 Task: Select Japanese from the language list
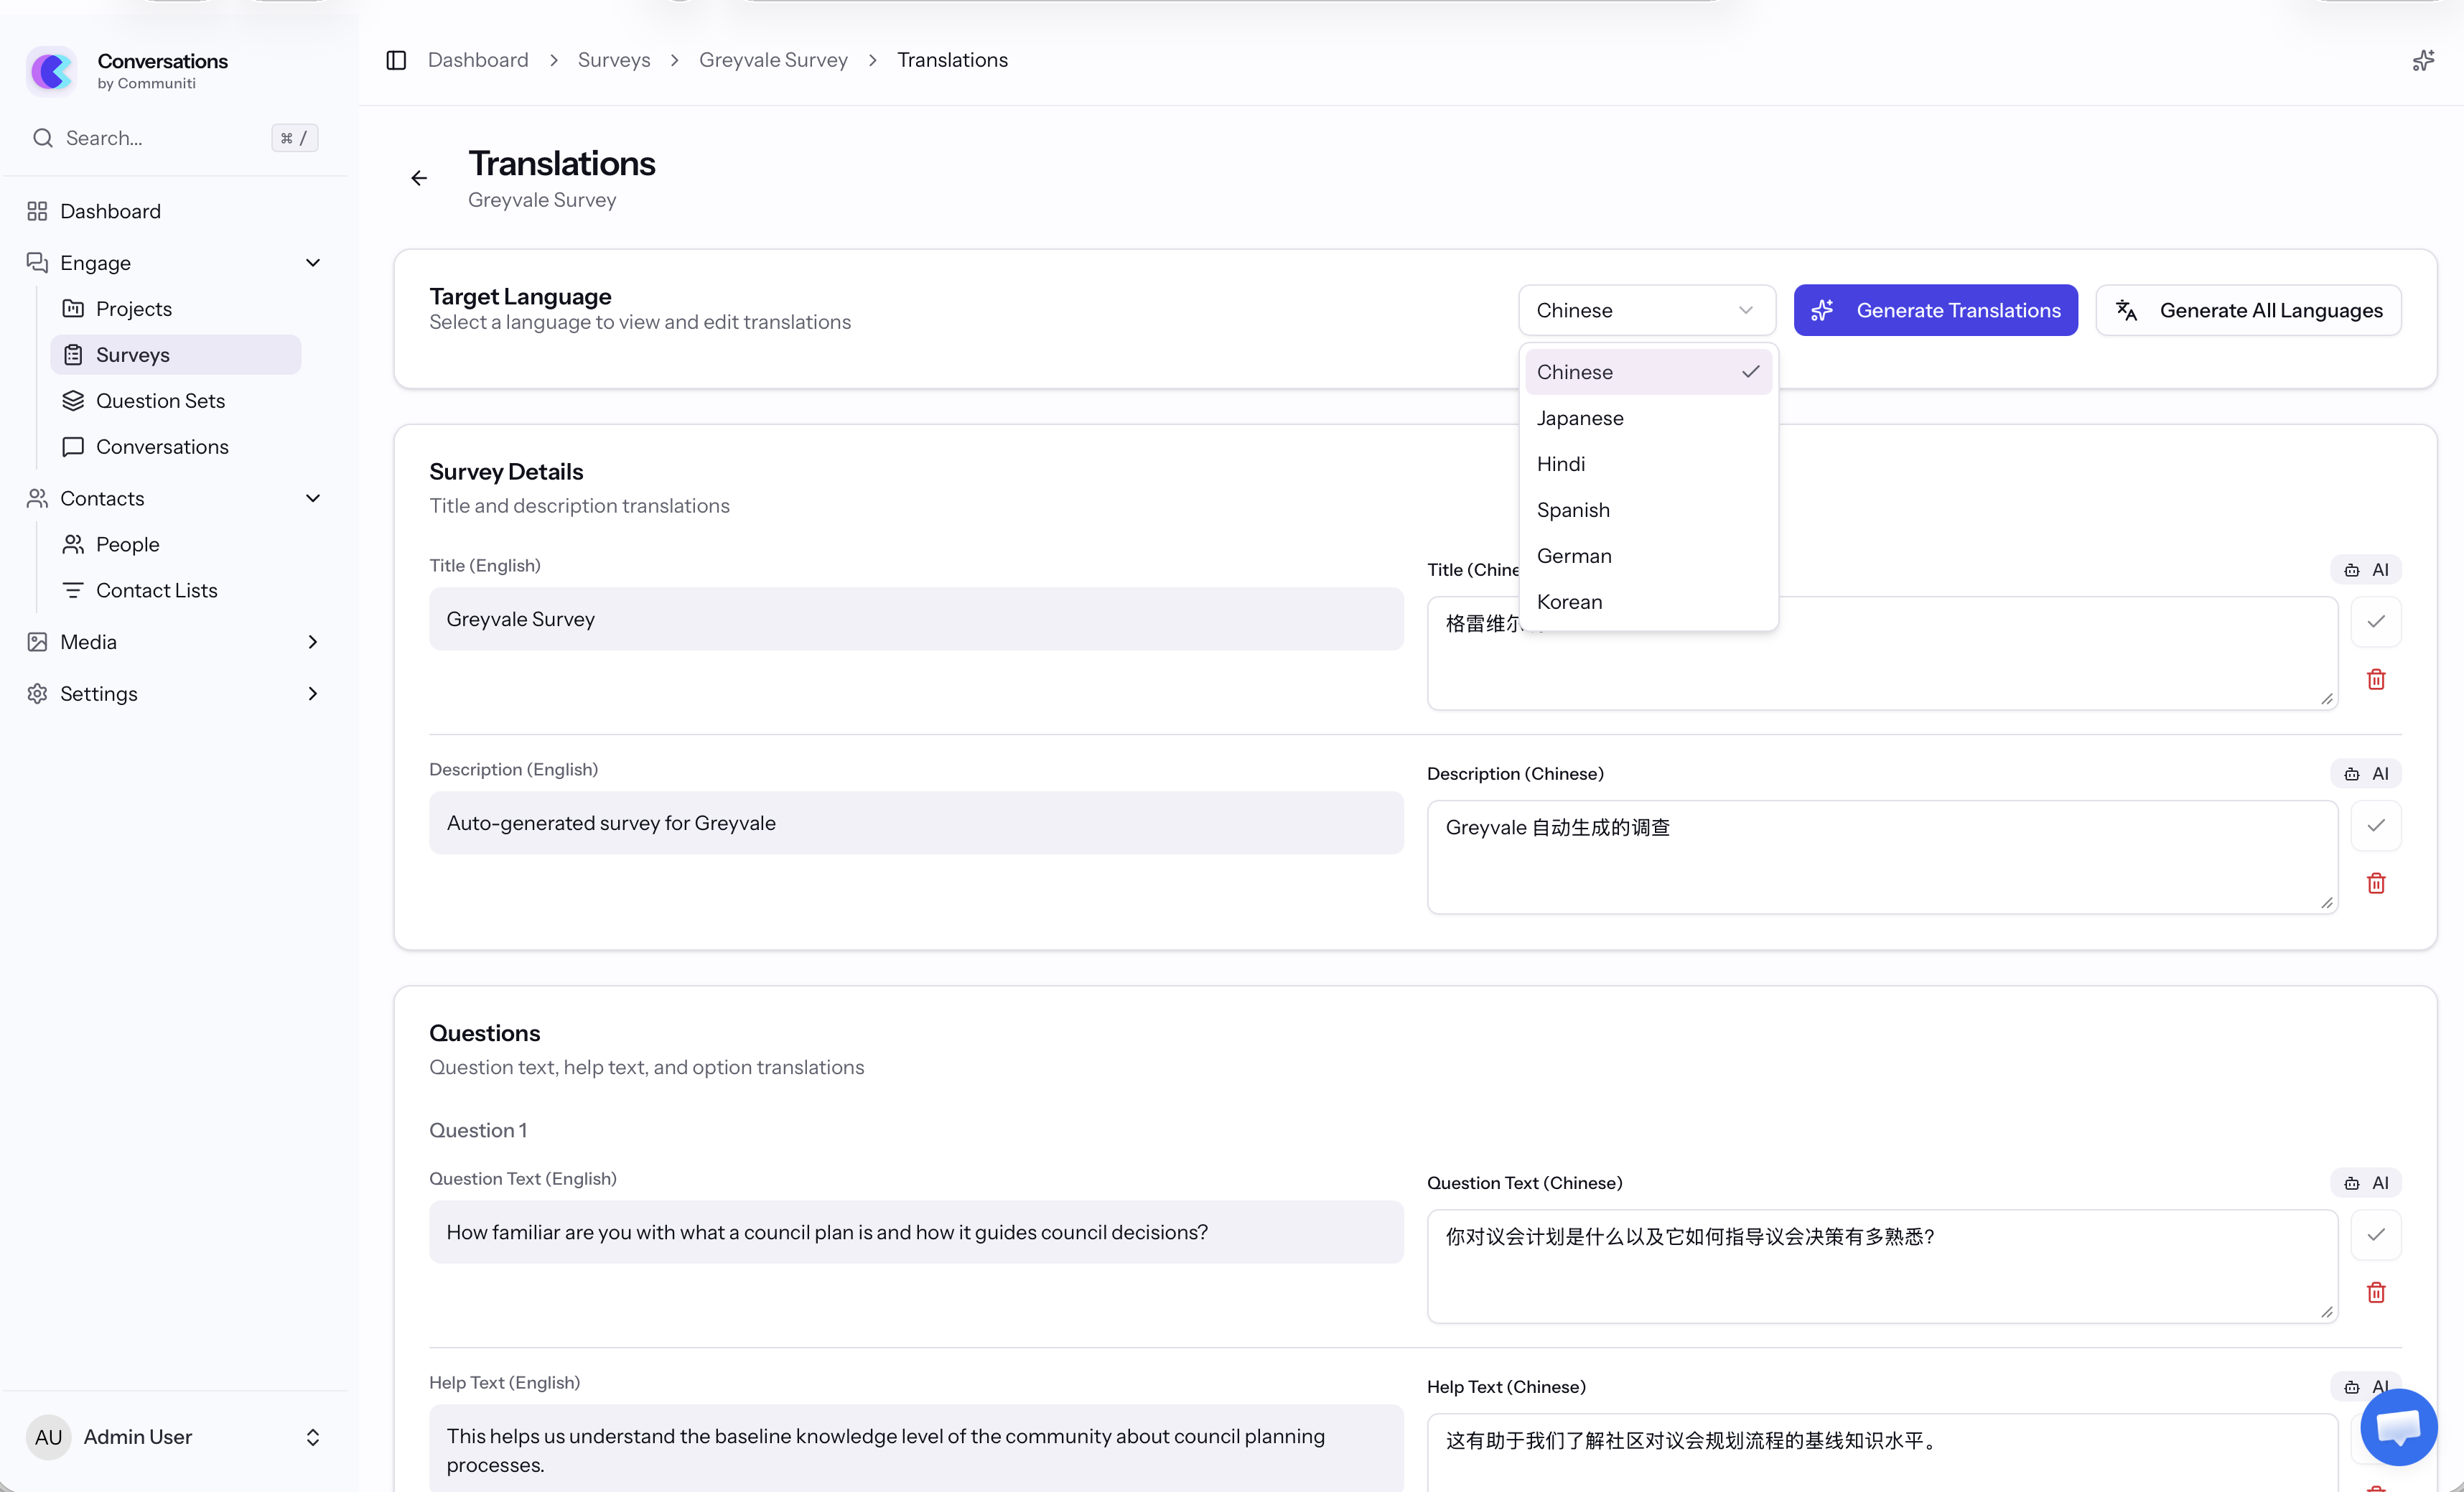tap(1580, 418)
